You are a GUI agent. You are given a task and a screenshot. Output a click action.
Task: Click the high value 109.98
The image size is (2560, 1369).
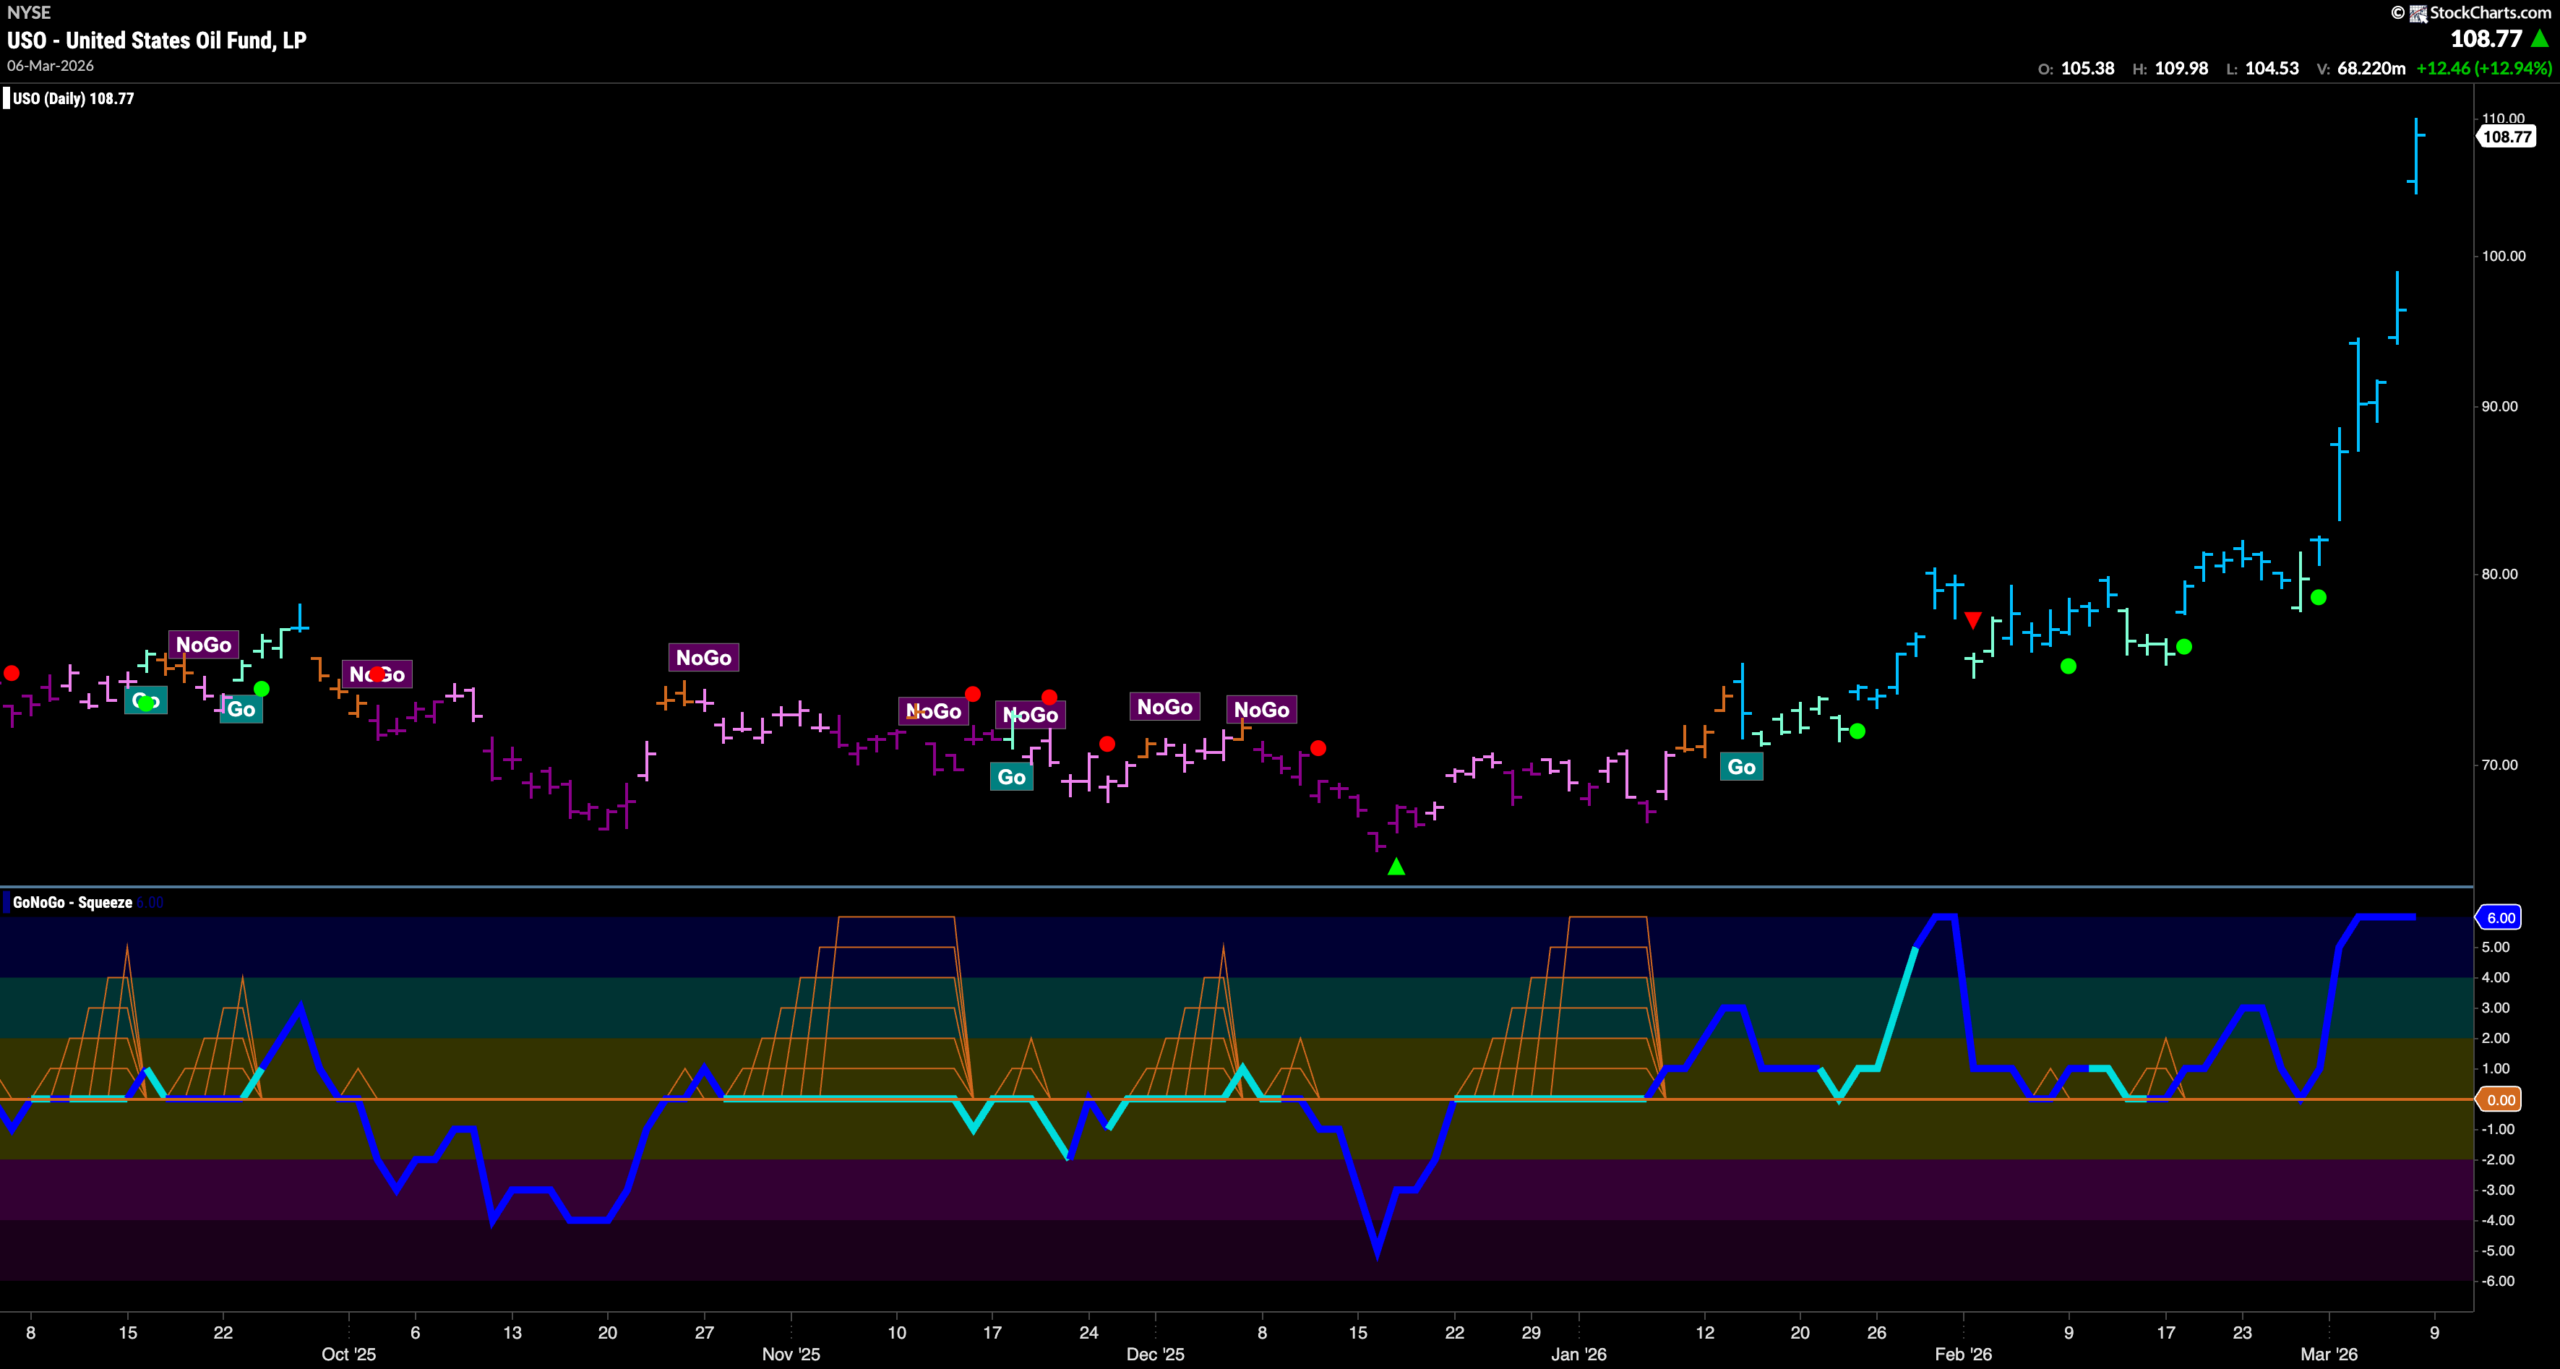[2181, 69]
